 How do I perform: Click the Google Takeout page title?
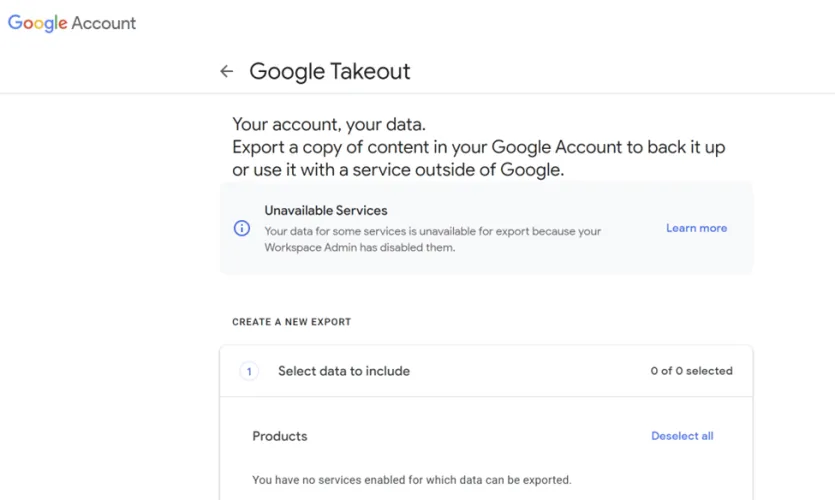(329, 71)
